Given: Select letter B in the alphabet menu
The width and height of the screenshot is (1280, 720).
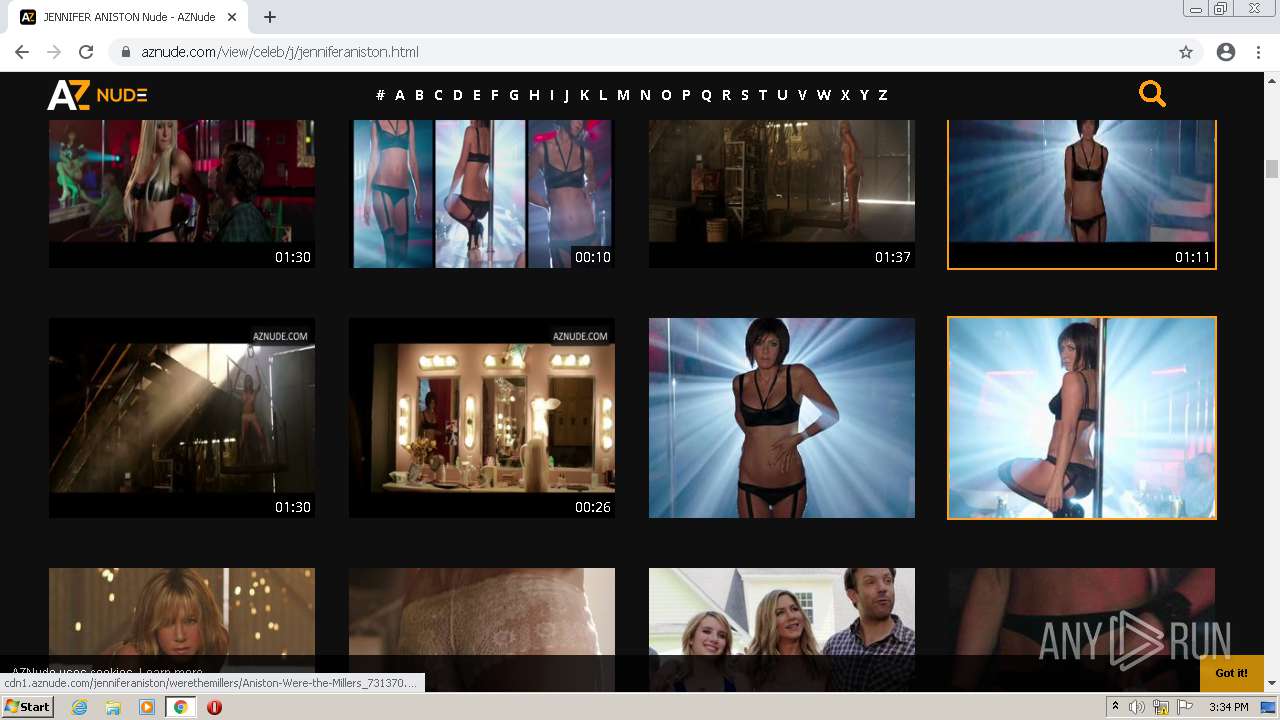Looking at the screenshot, I should tap(419, 95).
